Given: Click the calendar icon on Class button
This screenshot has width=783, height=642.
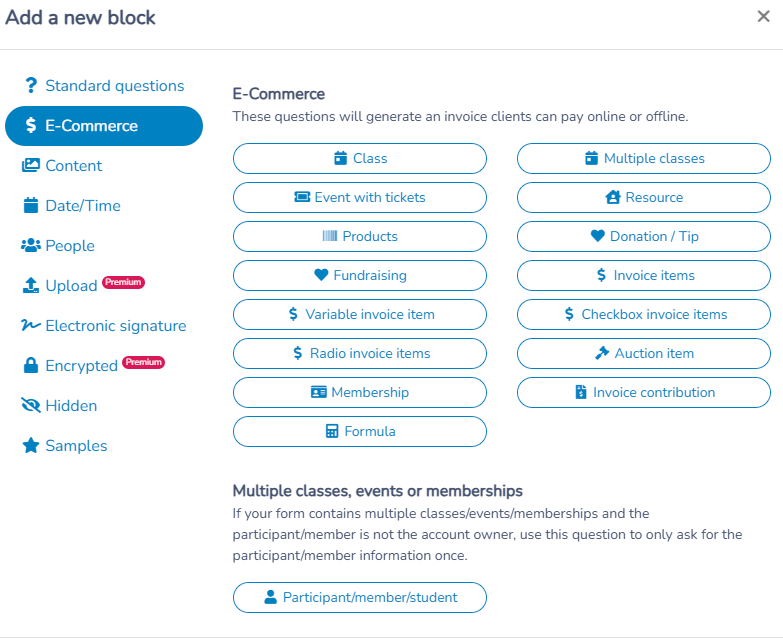Looking at the screenshot, I should [x=341, y=158].
